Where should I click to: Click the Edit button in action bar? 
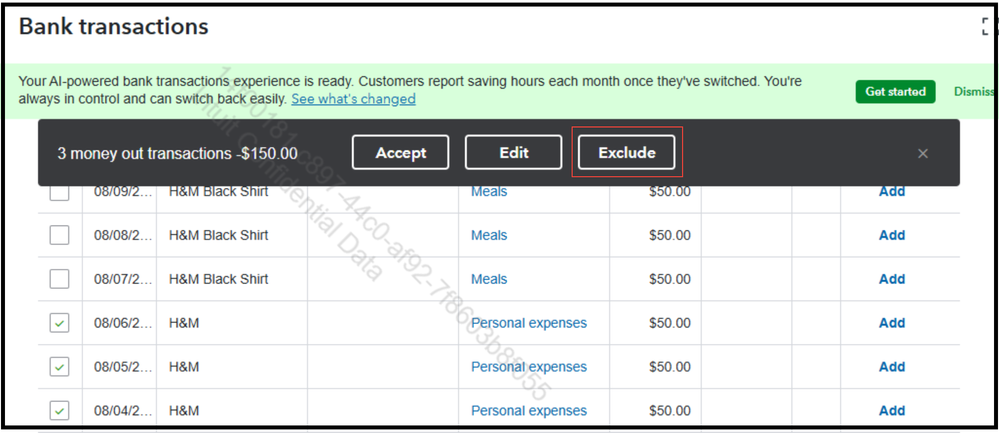(x=514, y=153)
